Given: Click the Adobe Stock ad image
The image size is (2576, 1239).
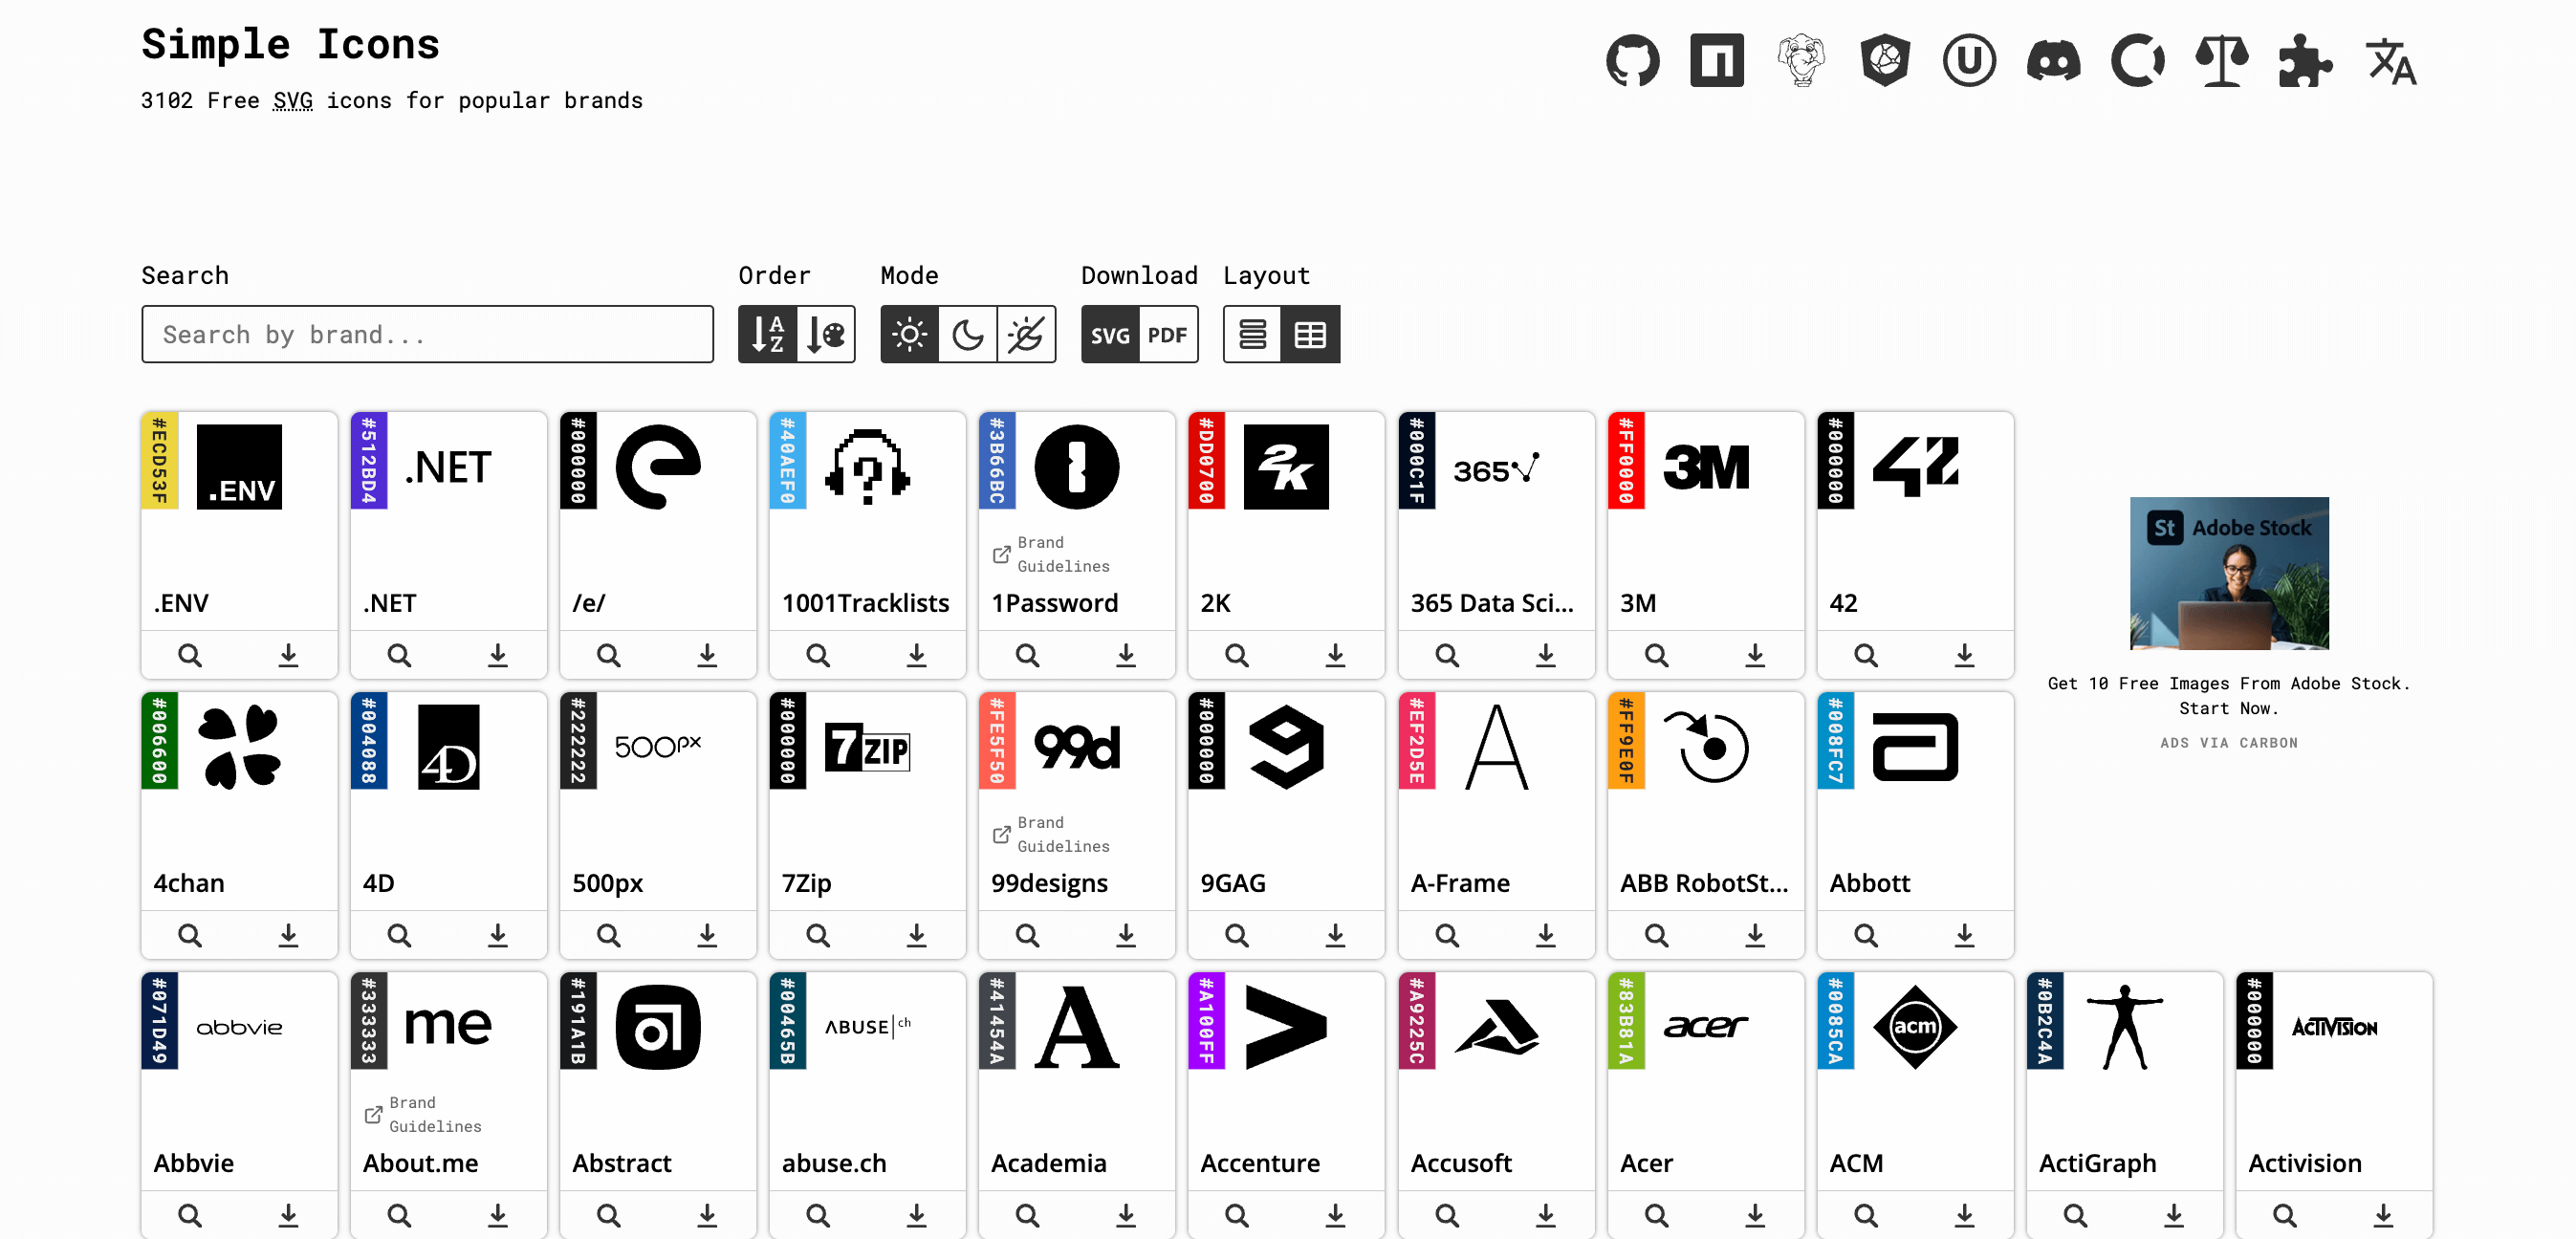Looking at the screenshot, I should [2229, 573].
